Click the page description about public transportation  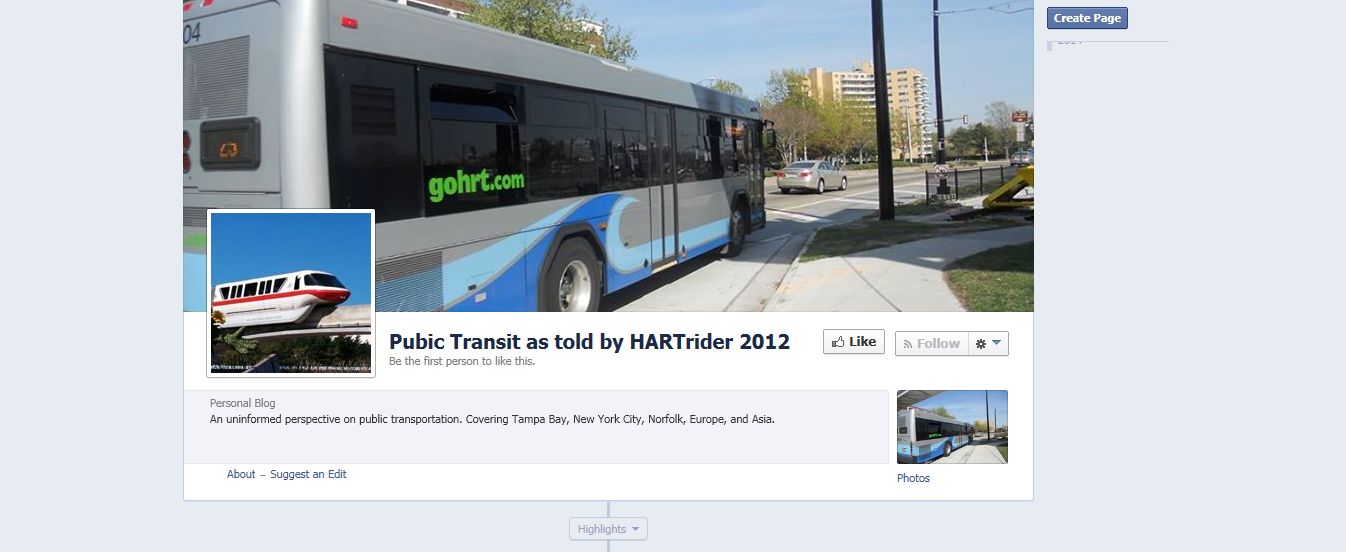[x=492, y=420]
